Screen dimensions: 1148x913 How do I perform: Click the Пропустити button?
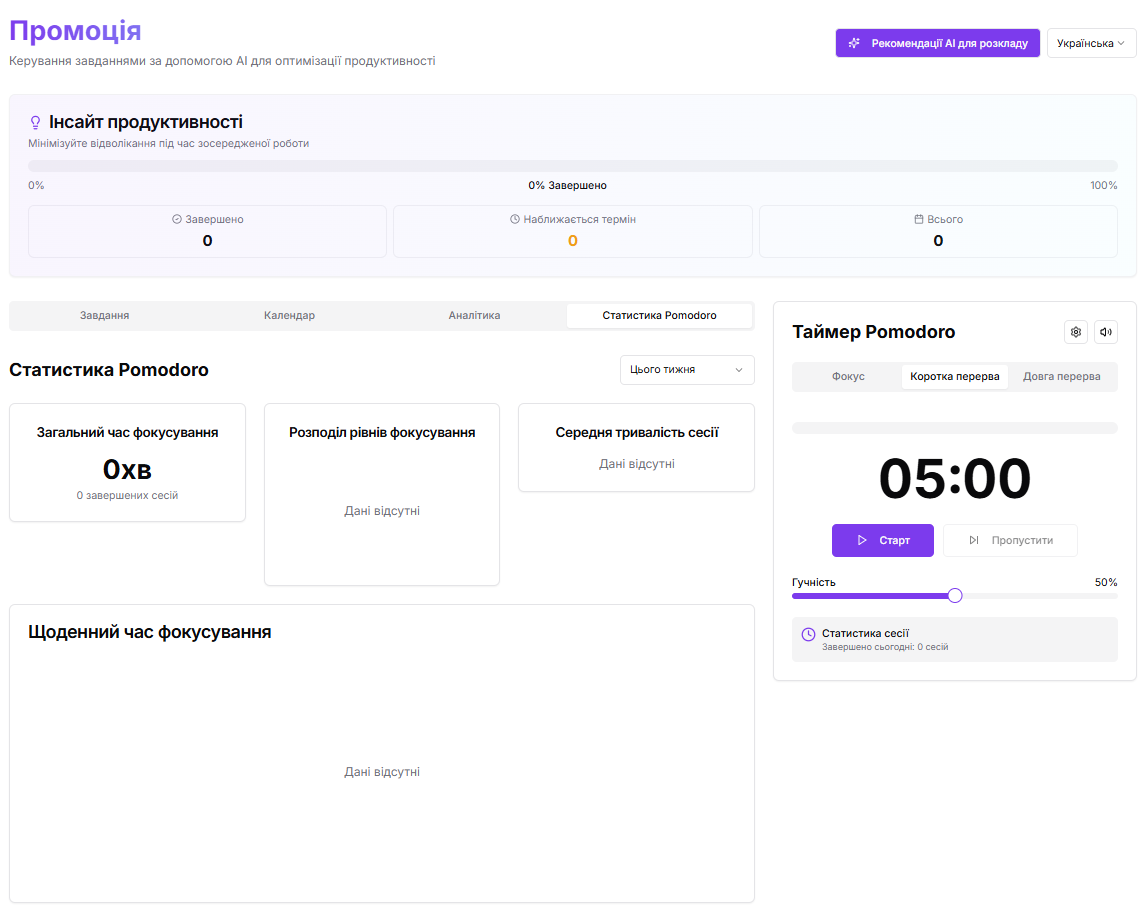pyautogui.click(x=1010, y=540)
